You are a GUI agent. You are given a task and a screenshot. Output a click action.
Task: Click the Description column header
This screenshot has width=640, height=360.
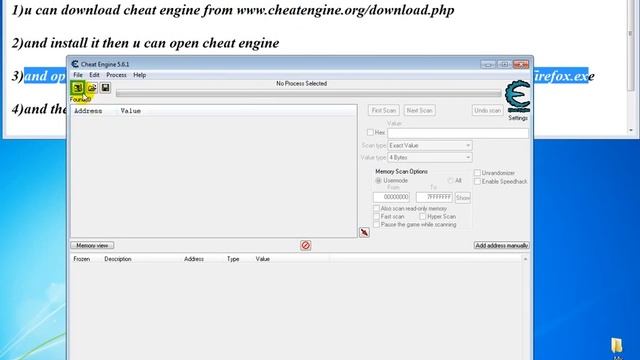pos(118,259)
